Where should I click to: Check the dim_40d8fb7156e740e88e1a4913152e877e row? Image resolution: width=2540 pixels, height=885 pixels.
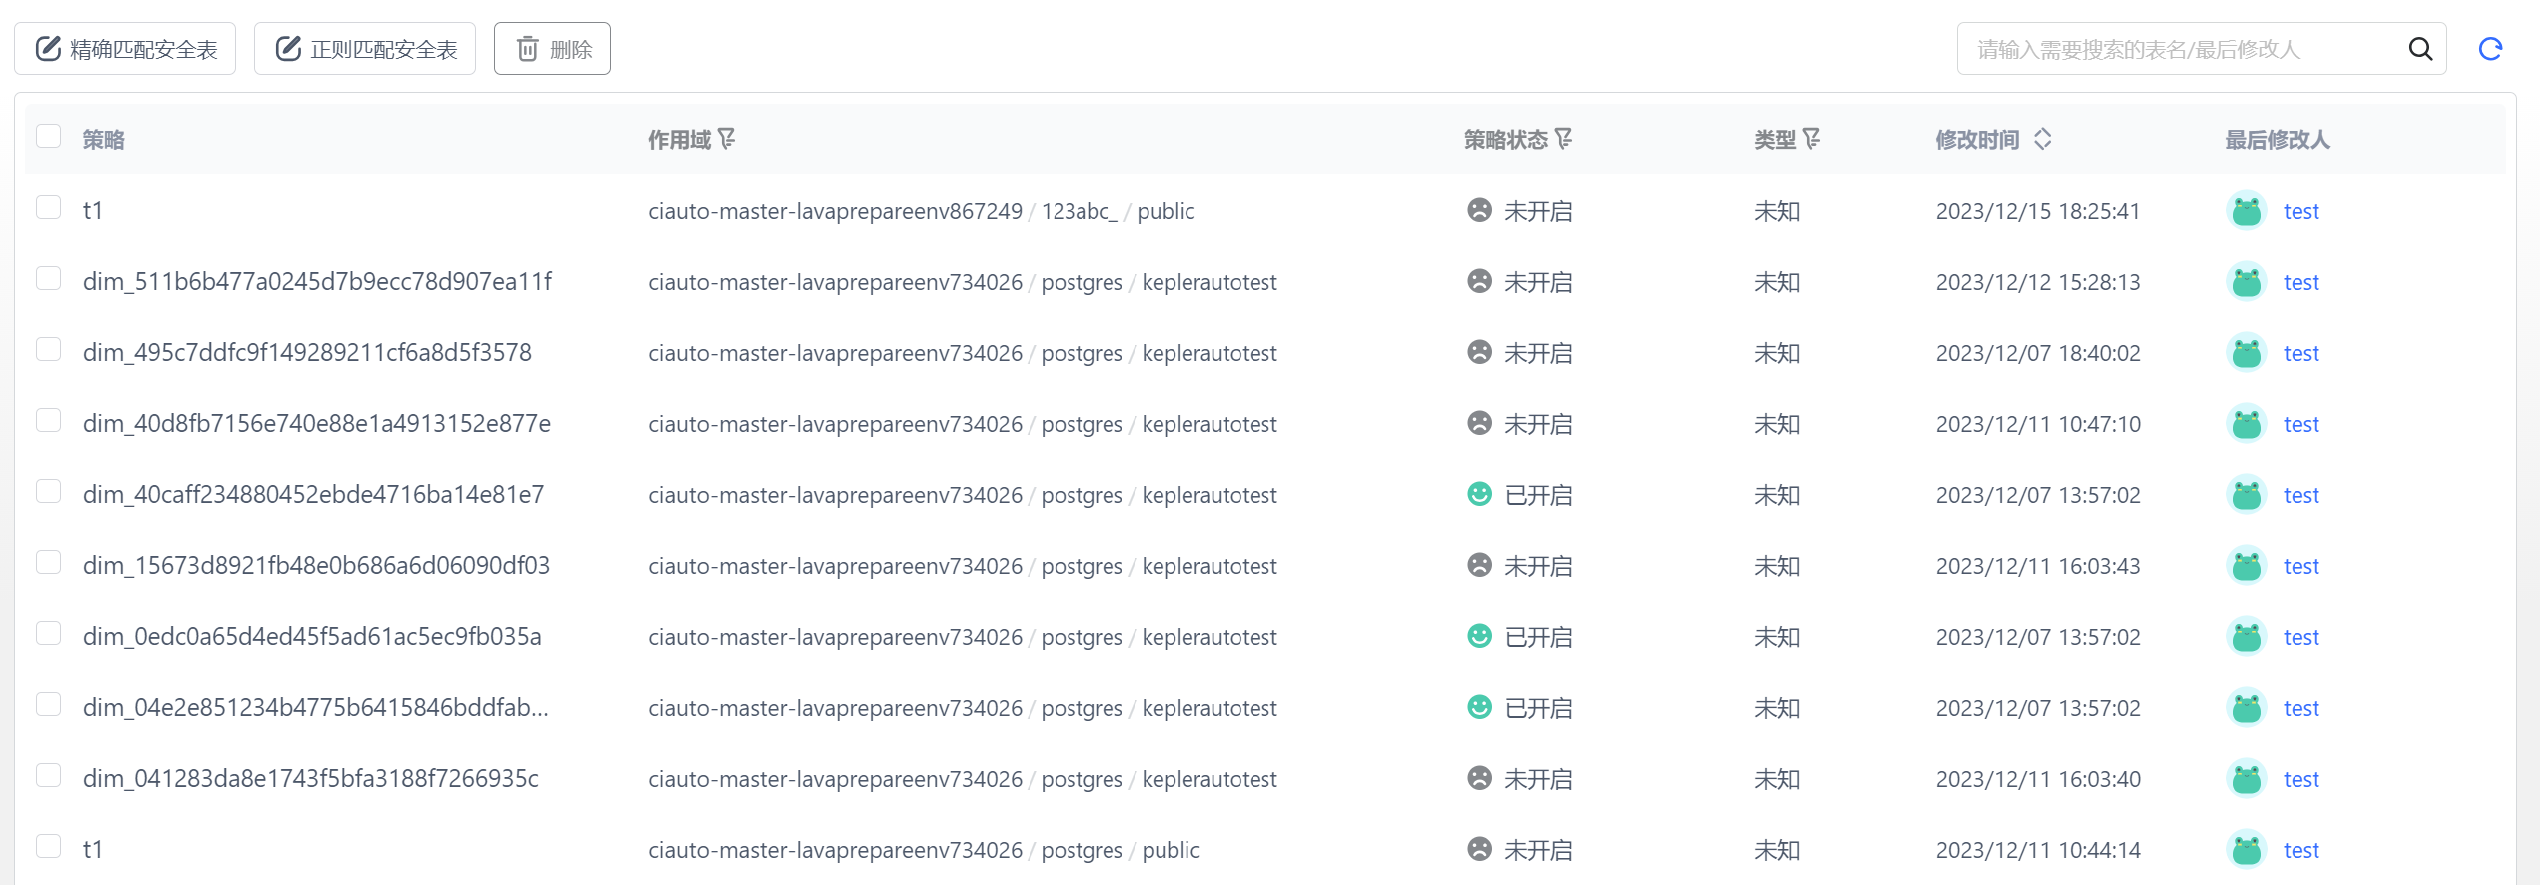[49, 420]
